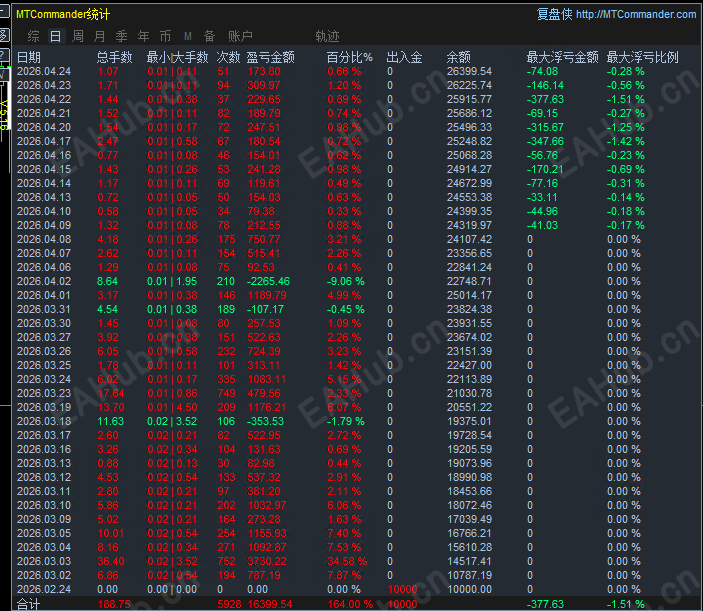Screen dimensions: 703x611
Task: Click the 合计 totals row label
Action: tap(29, 604)
